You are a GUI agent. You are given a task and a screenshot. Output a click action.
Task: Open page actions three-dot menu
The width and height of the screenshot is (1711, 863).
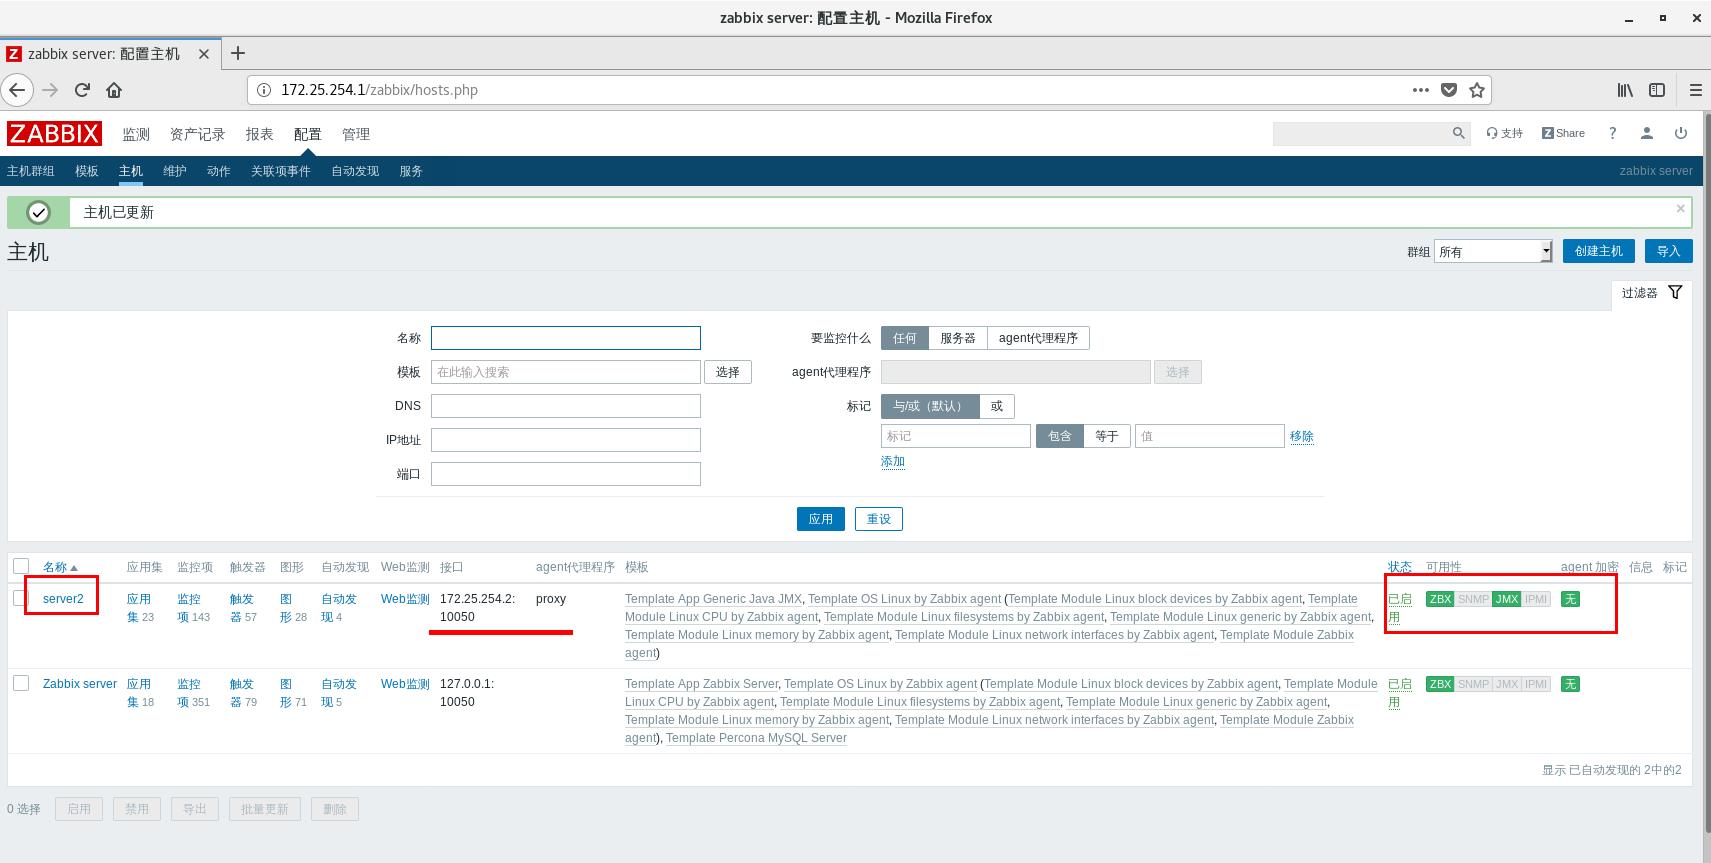[x=1420, y=90]
